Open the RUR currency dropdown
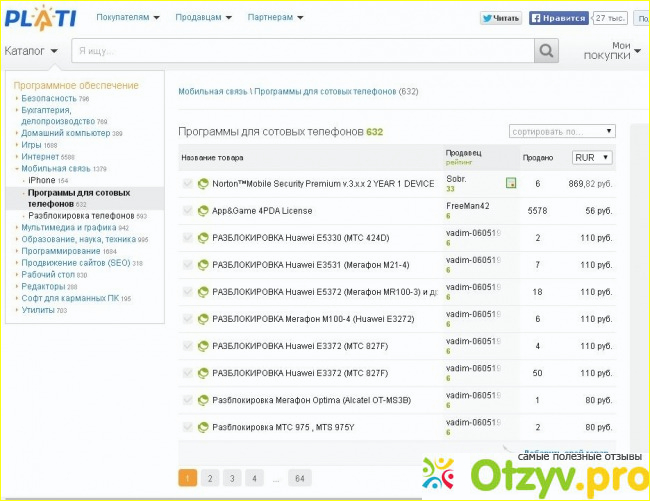Image resolution: width=650 pixels, height=501 pixels. tap(592, 157)
